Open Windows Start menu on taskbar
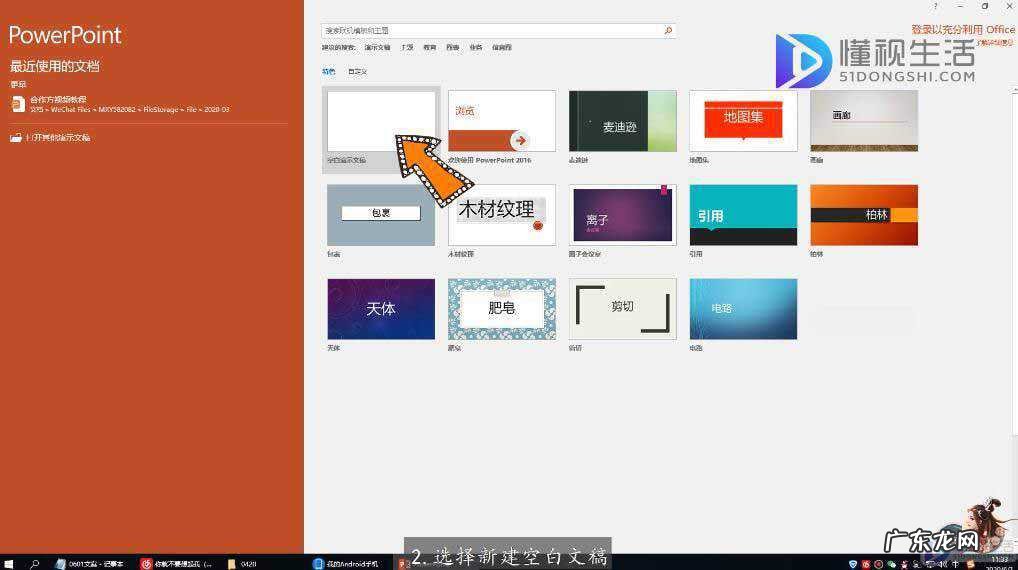This screenshot has height=570, width=1018. (9, 563)
